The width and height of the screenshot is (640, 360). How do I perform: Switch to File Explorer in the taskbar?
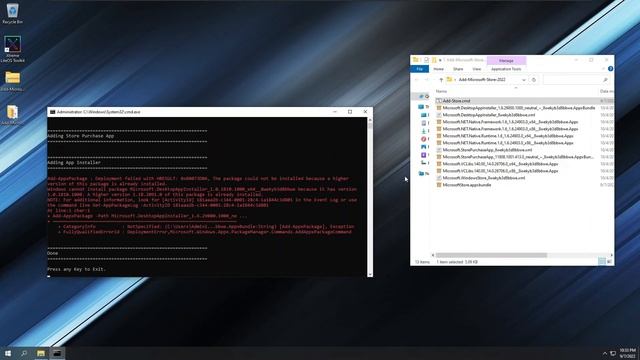(x=40, y=353)
